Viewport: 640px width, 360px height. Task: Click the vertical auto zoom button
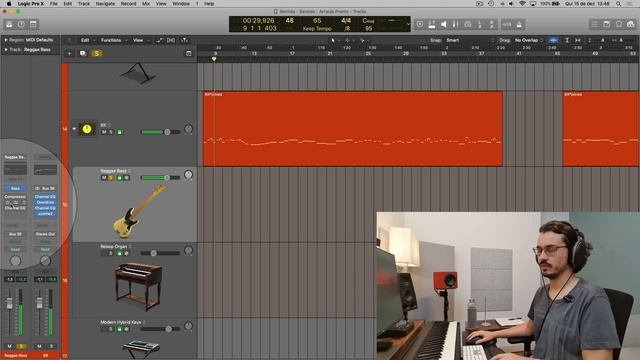pyautogui.click(x=567, y=40)
